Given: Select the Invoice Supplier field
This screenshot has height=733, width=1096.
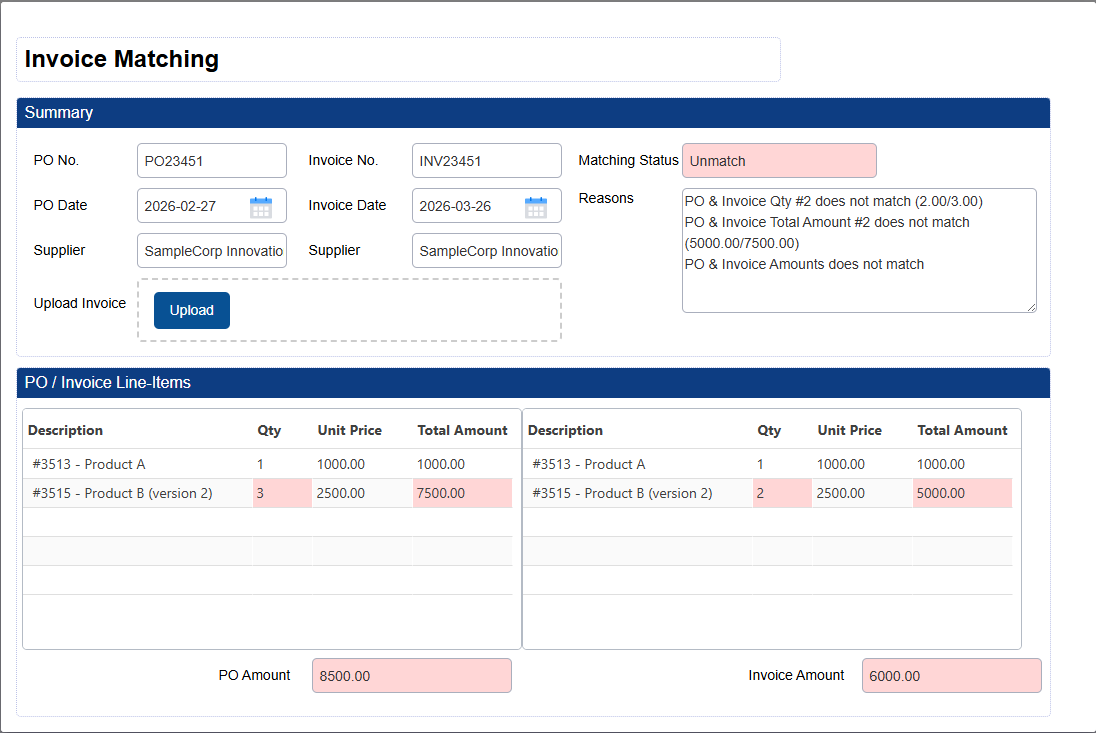Looking at the screenshot, I should tap(486, 251).
